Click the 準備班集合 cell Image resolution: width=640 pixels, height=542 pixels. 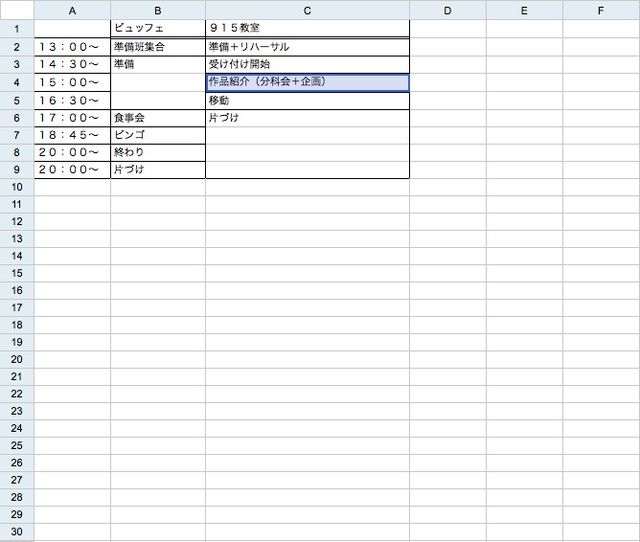point(158,47)
